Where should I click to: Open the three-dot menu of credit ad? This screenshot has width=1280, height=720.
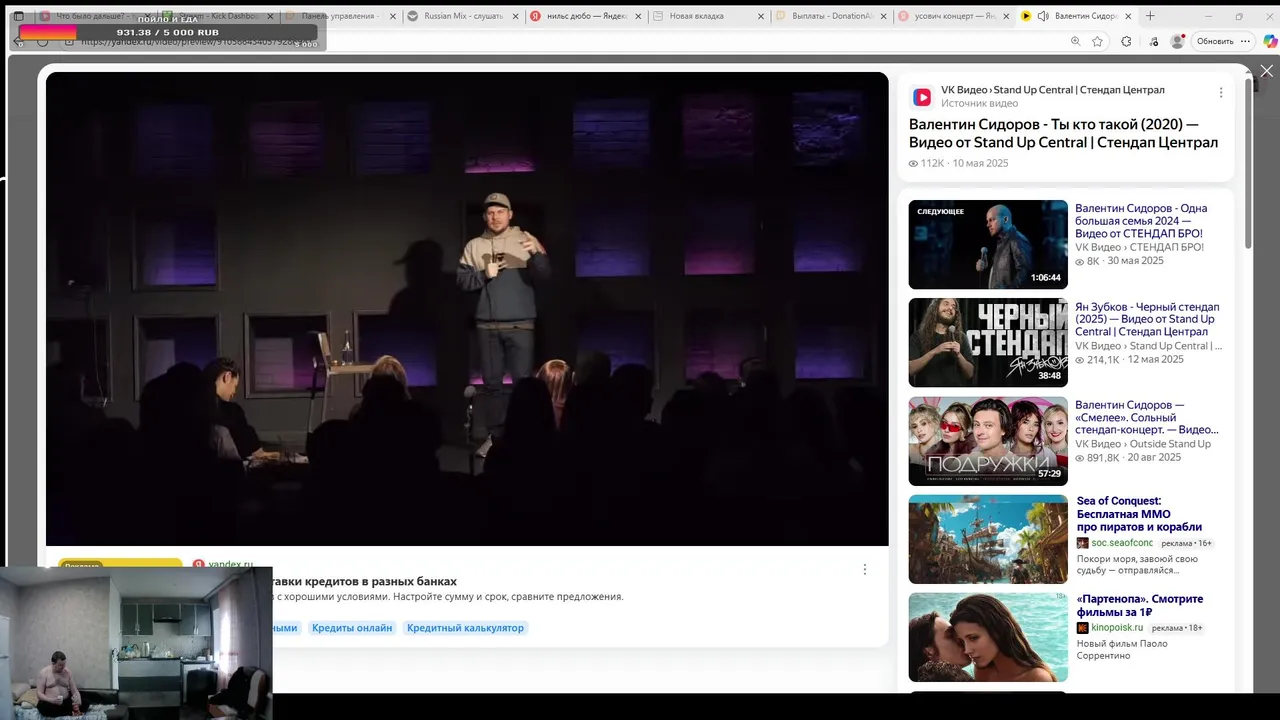865,569
